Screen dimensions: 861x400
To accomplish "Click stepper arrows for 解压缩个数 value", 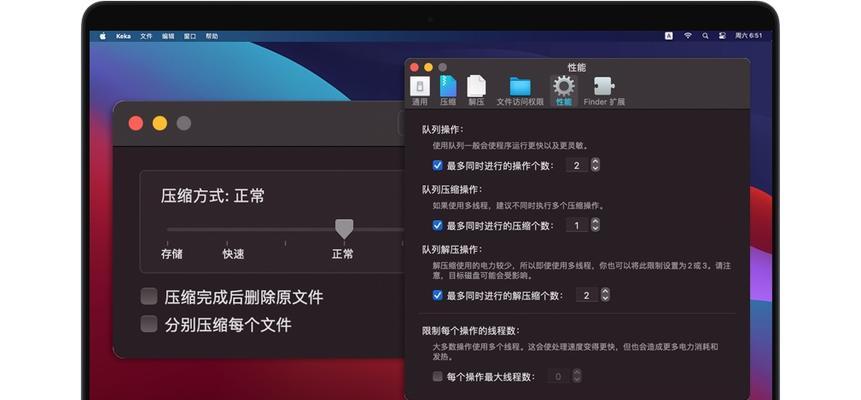I will click(605, 295).
